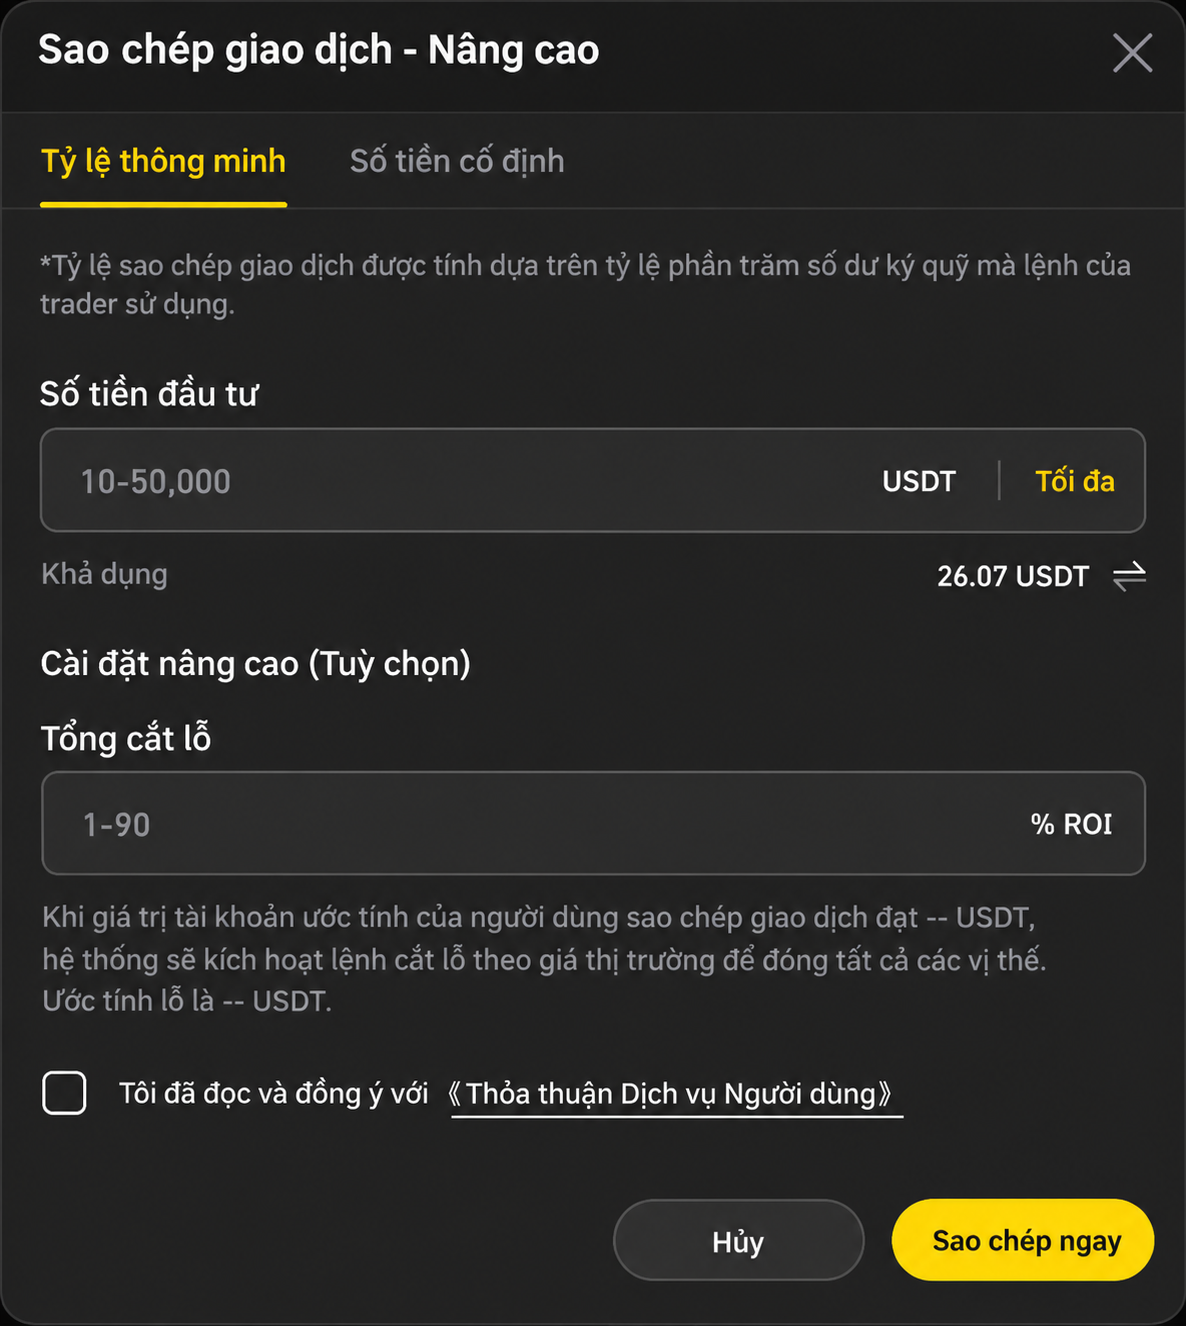Open the Số tiền cố định tab

pos(457,161)
